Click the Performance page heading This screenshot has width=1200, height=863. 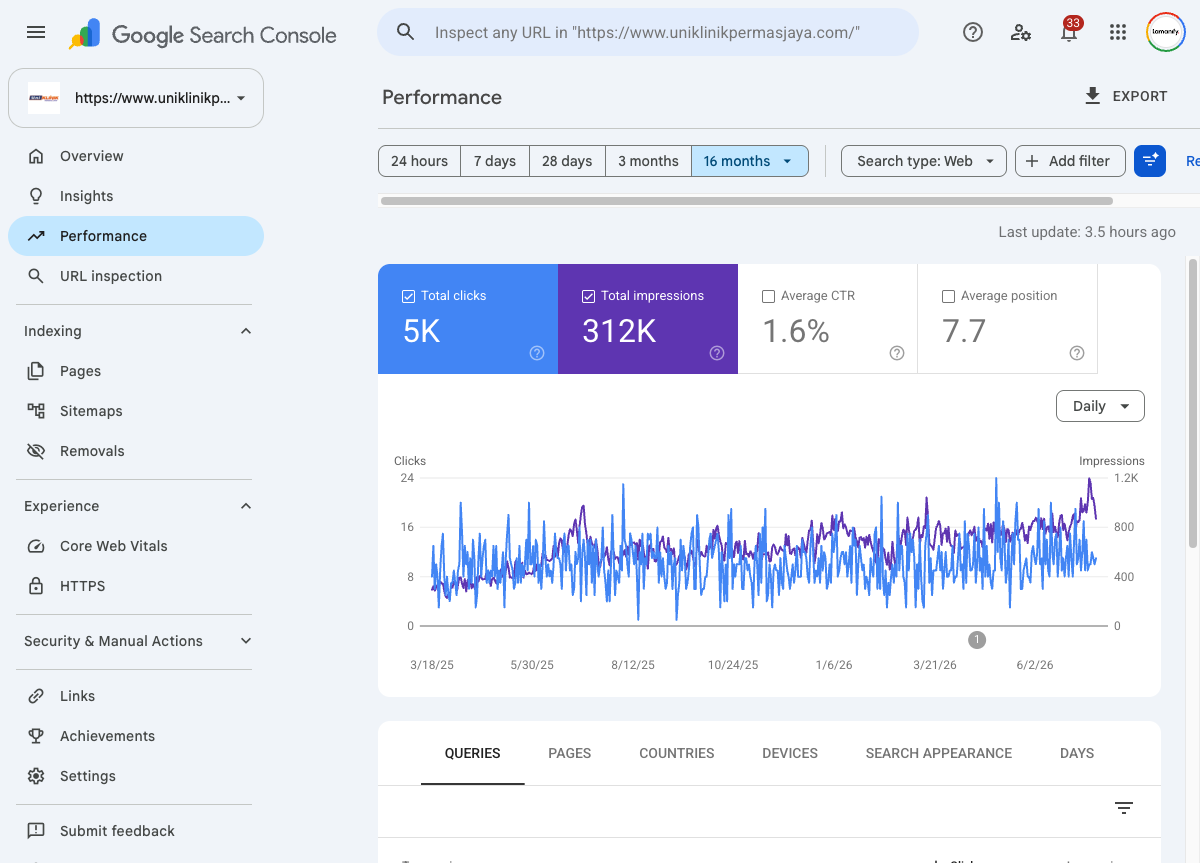coord(442,97)
